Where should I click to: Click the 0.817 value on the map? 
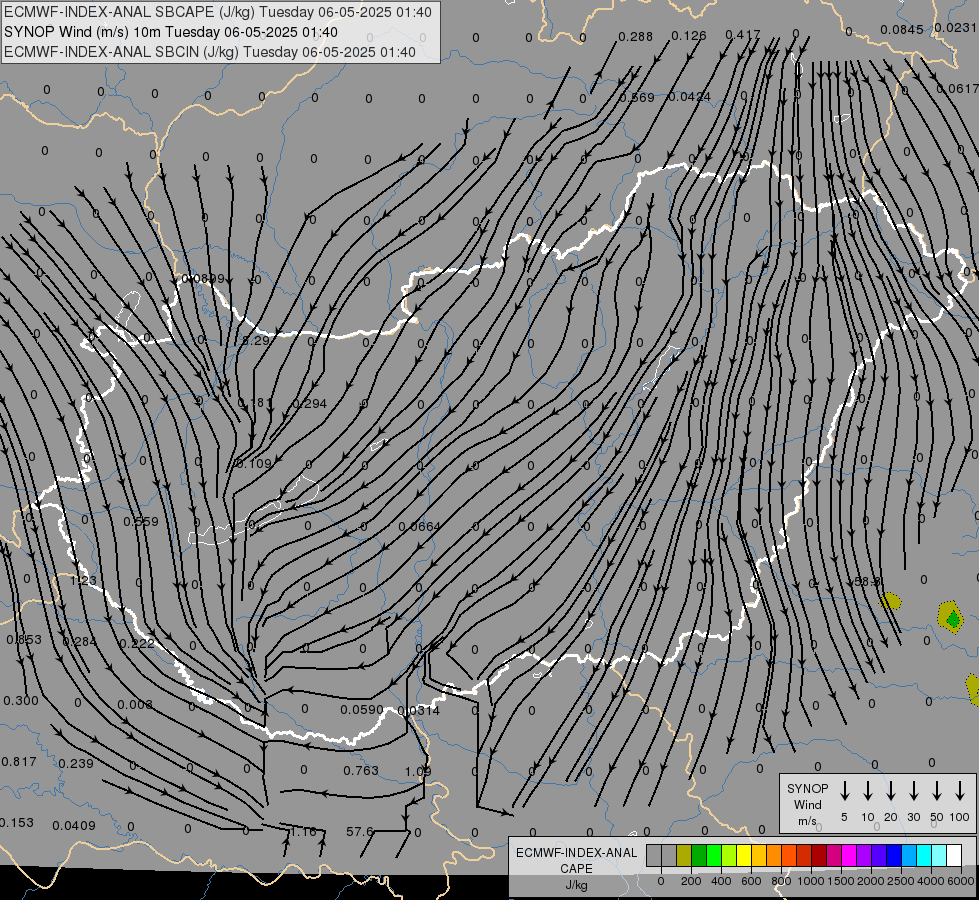(x=19, y=761)
